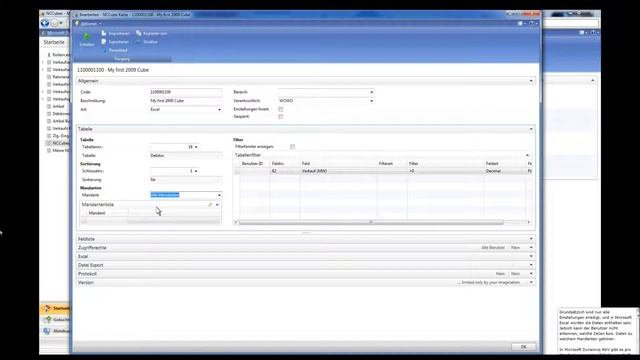Select NCCubes in the navigation tree
This screenshot has width=640, height=360.
coord(61,143)
